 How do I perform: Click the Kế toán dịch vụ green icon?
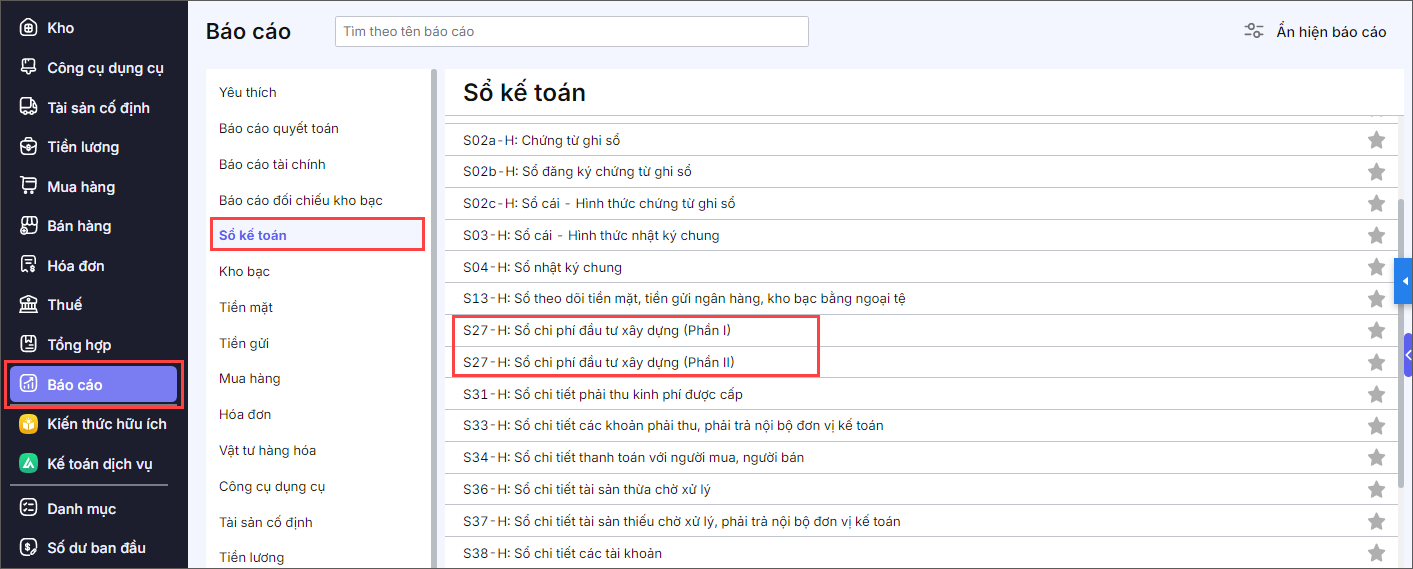28,464
